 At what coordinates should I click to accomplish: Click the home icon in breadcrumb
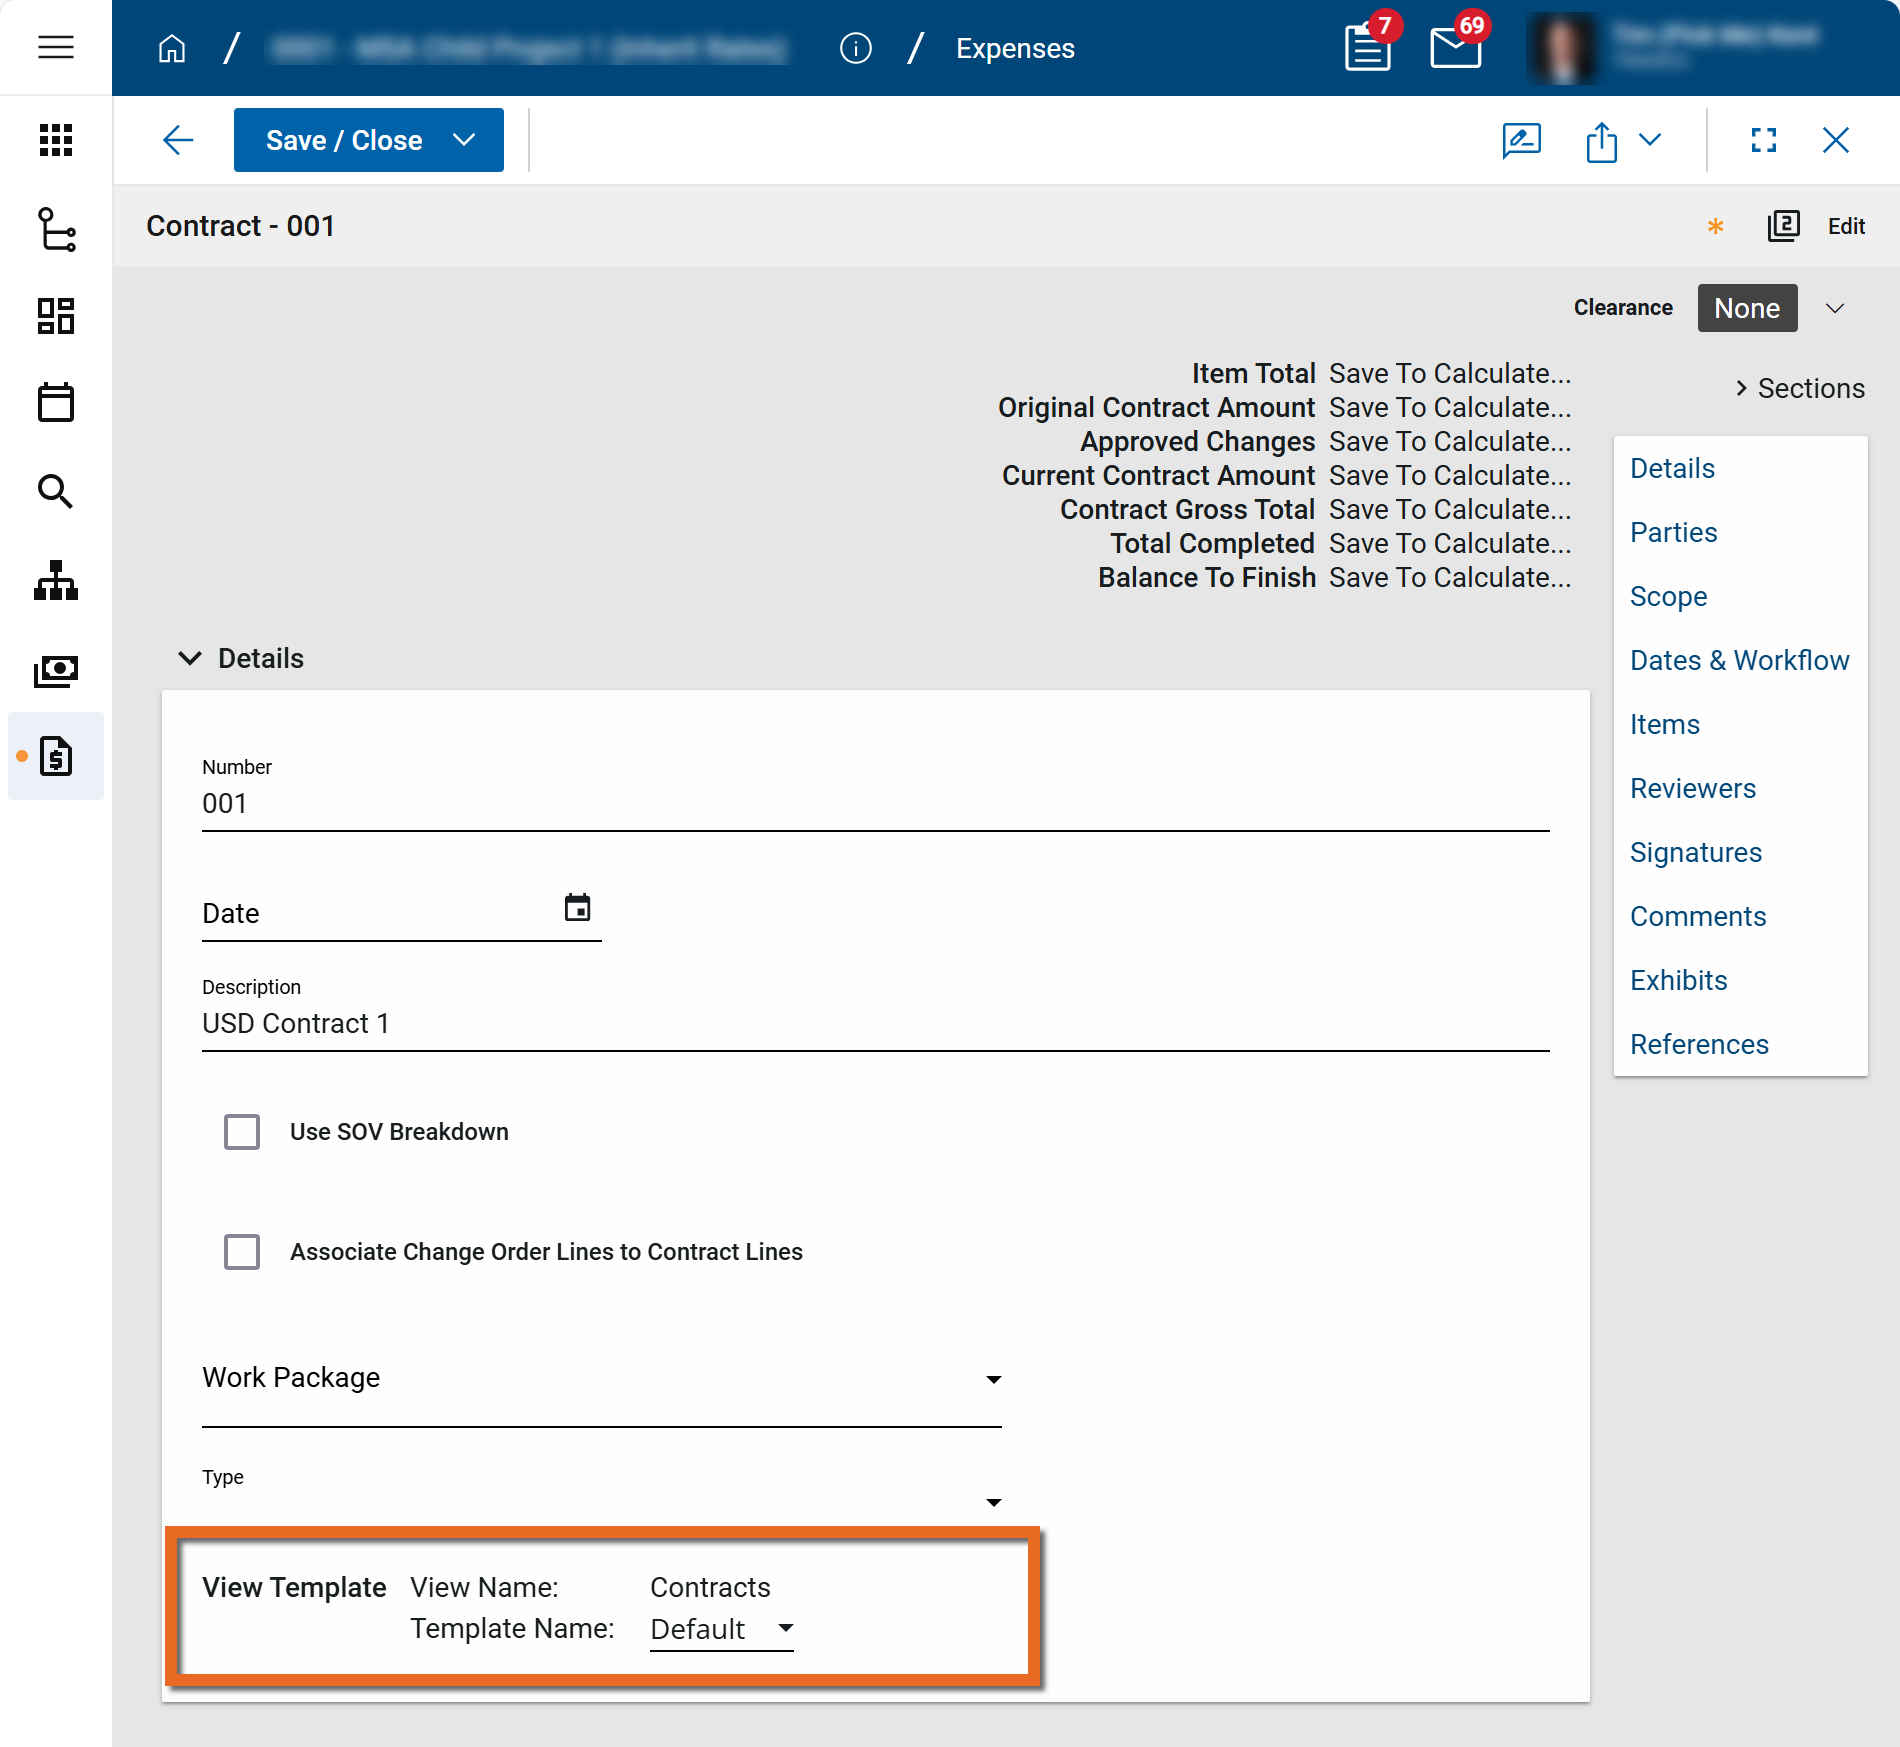[x=172, y=48]
